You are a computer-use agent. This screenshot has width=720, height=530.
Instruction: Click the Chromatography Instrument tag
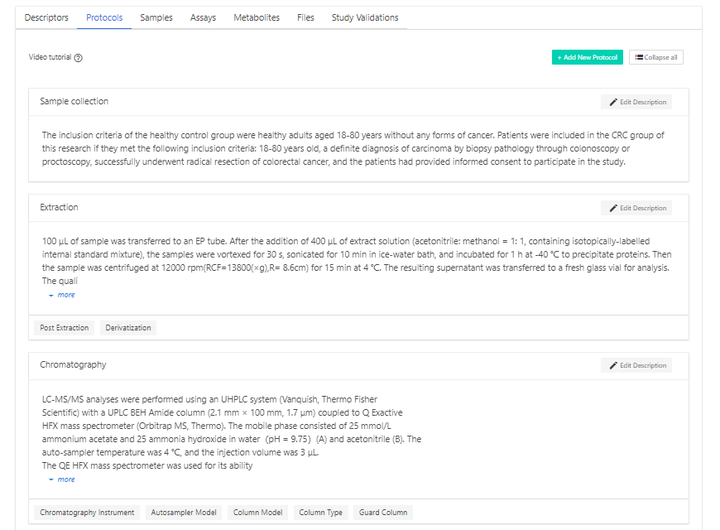pos(87,512)
